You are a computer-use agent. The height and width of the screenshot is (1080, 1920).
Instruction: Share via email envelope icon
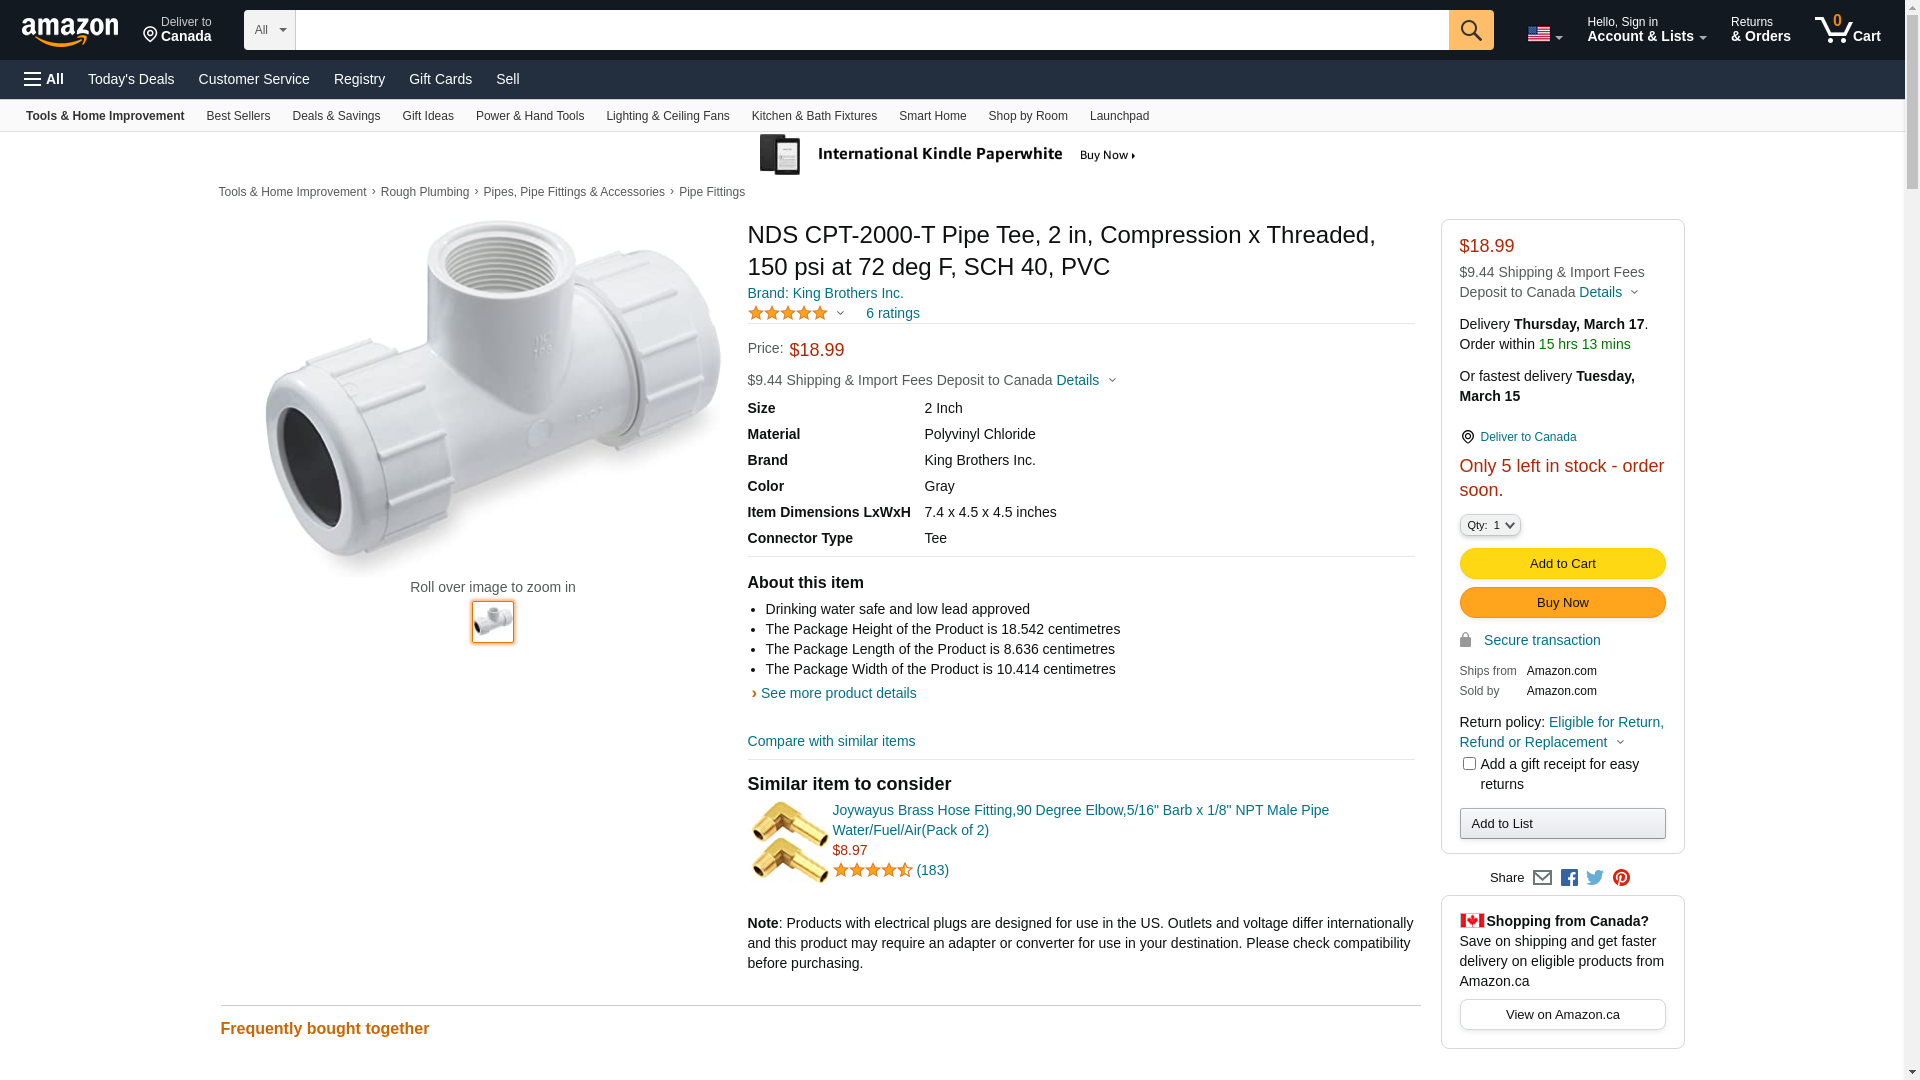click(x=1542, y=878)
